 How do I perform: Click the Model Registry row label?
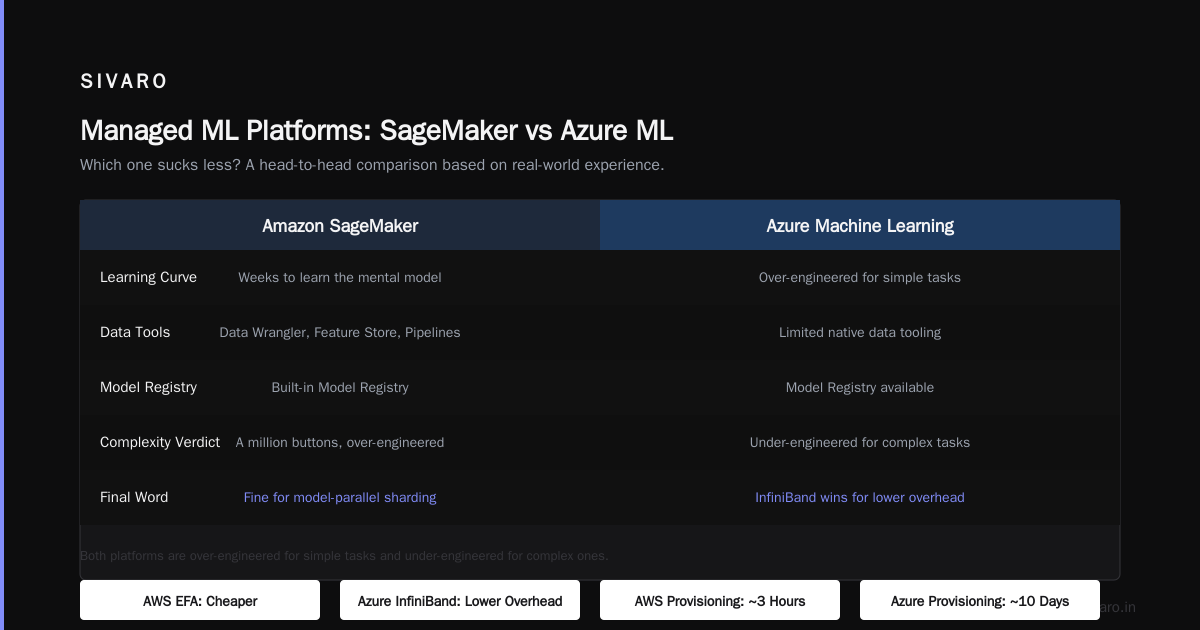148,387
